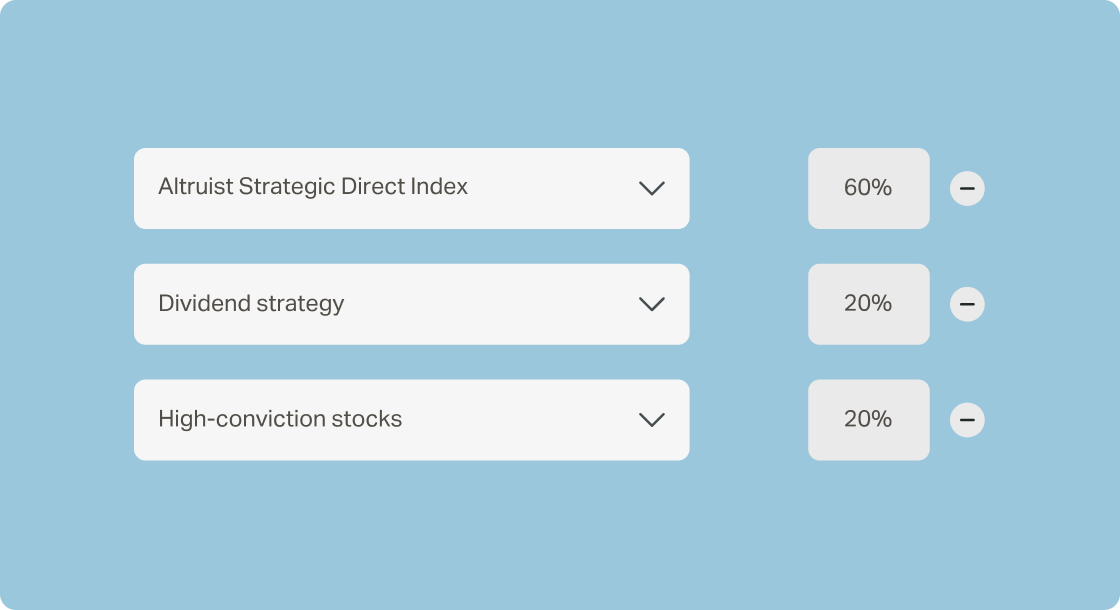Open the Dividend strategy dropdown
Screen dimensions: 1120x610
pyautogui.click(x=411, y=304)
